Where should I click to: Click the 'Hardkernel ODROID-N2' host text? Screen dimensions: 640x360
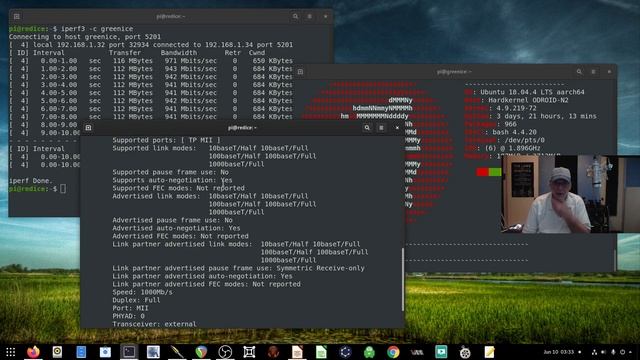pos(528,100)
